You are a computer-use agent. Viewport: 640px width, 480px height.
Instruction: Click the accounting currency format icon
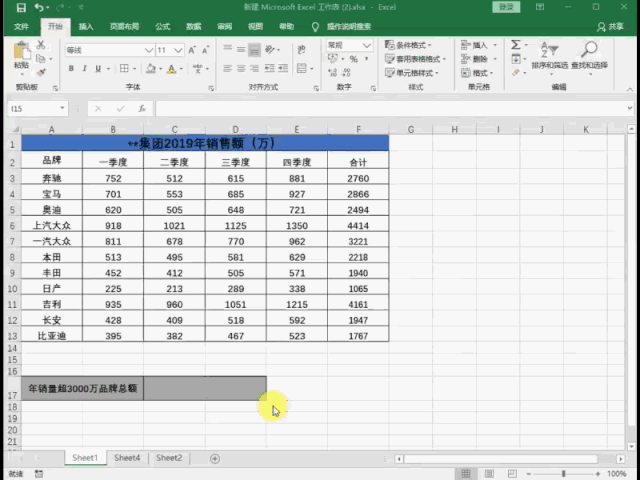click(333, 59)
